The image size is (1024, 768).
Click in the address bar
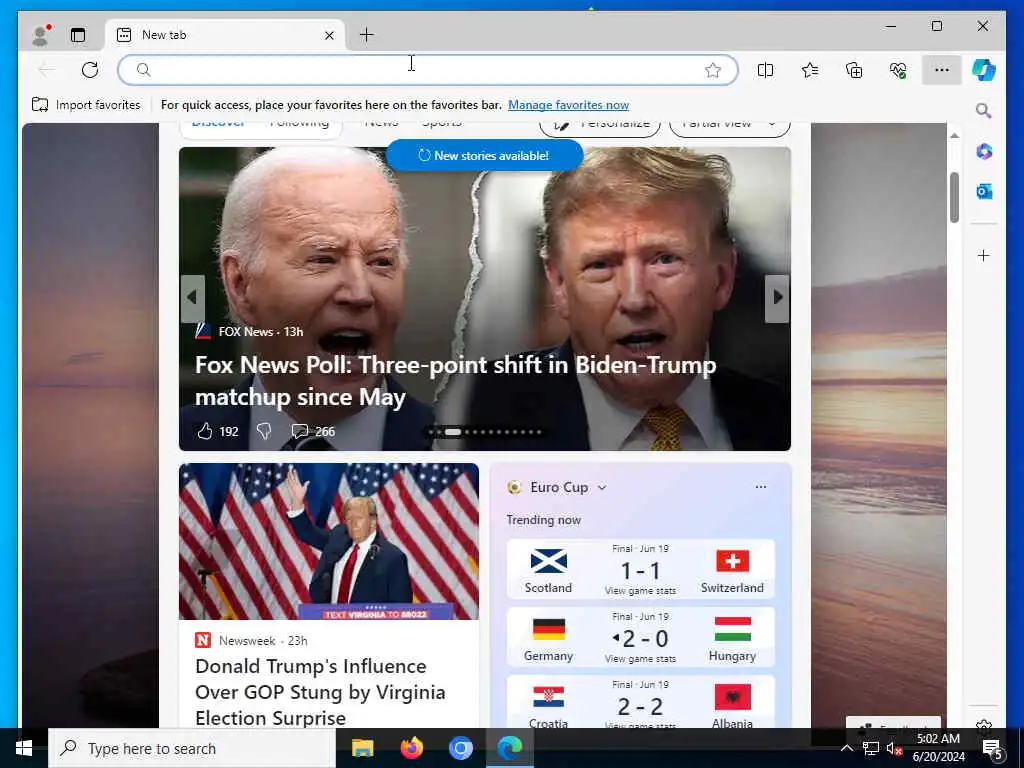click(x=428, y=70)
